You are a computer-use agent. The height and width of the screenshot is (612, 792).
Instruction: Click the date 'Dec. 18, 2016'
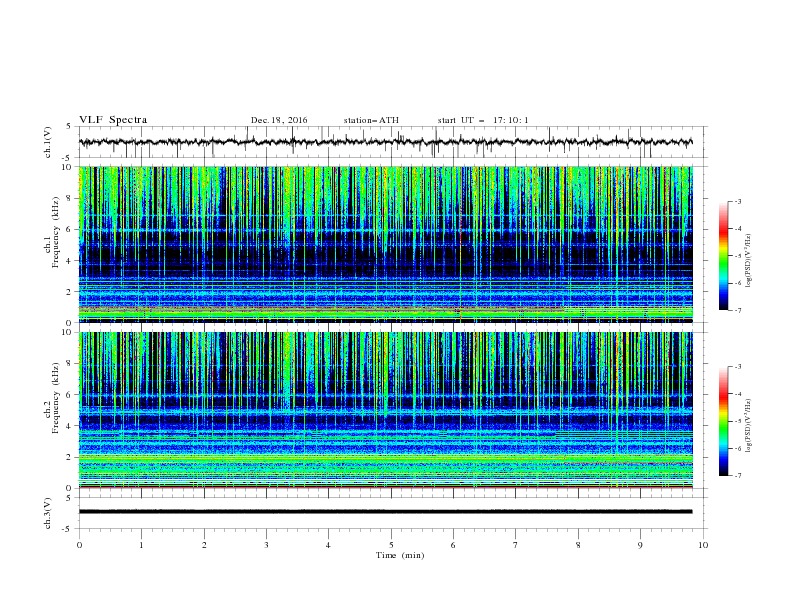point(279,120)
